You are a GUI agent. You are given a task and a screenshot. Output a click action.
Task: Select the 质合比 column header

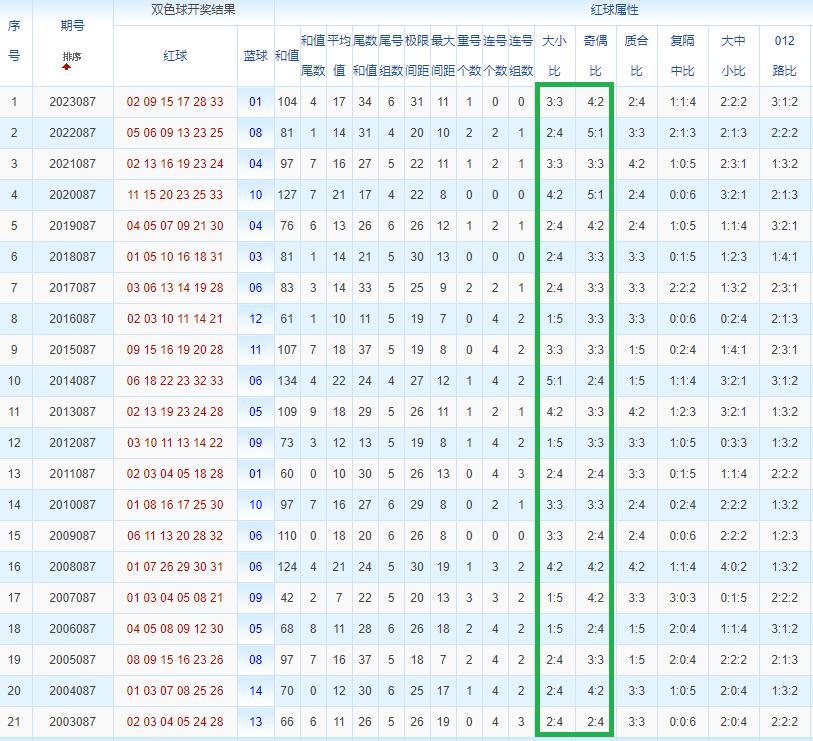(x=636, y=55)
